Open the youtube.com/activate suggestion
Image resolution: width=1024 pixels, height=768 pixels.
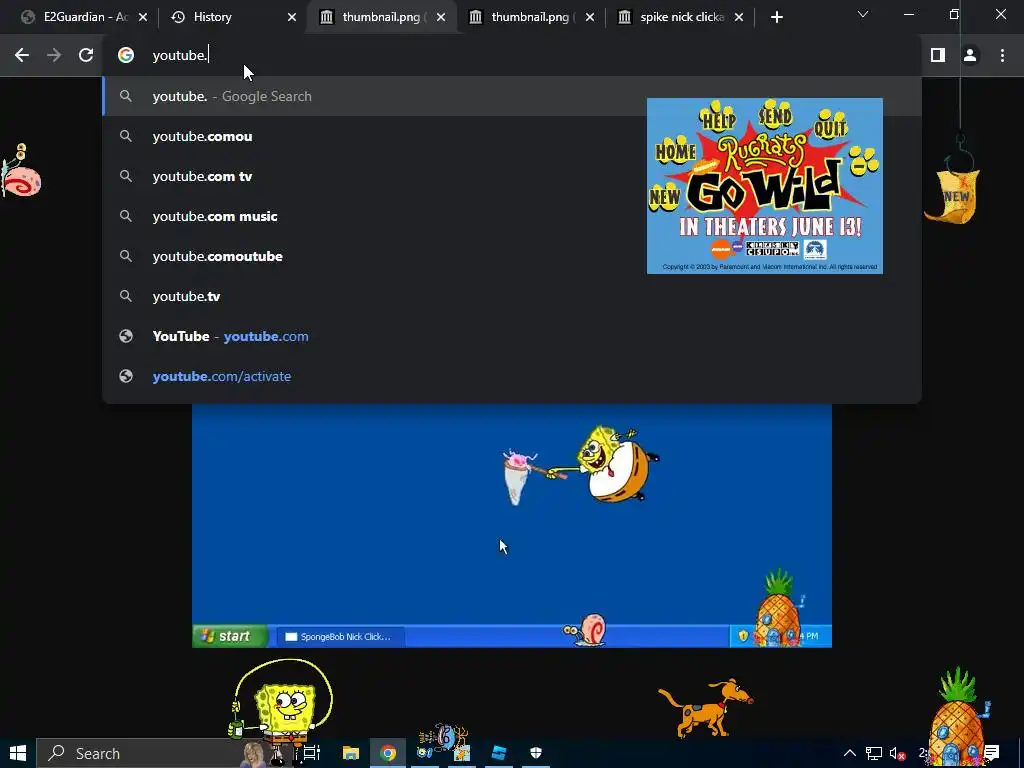click(x=512, y=376)
